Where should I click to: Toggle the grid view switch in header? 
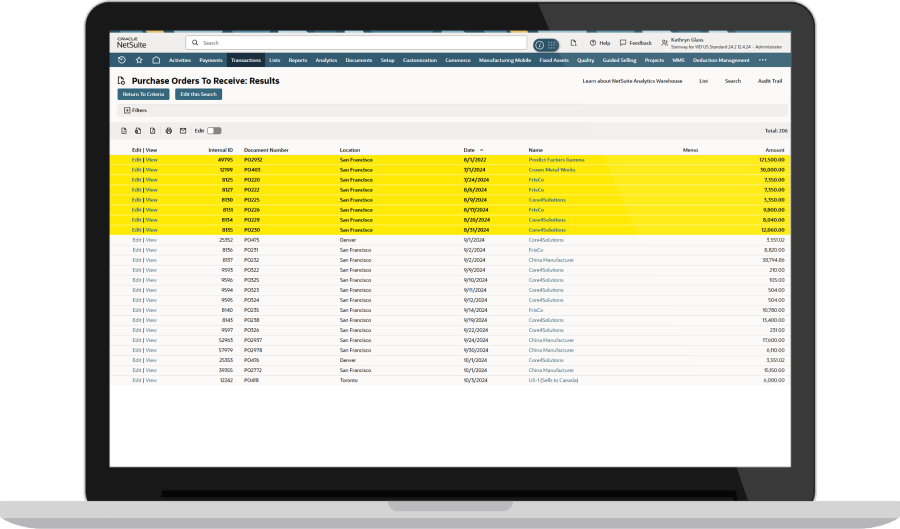click(552, 45)
